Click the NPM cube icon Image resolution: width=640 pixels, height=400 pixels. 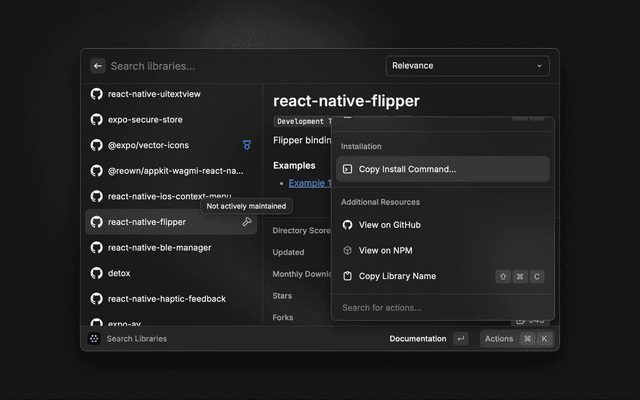coord(347,250)
